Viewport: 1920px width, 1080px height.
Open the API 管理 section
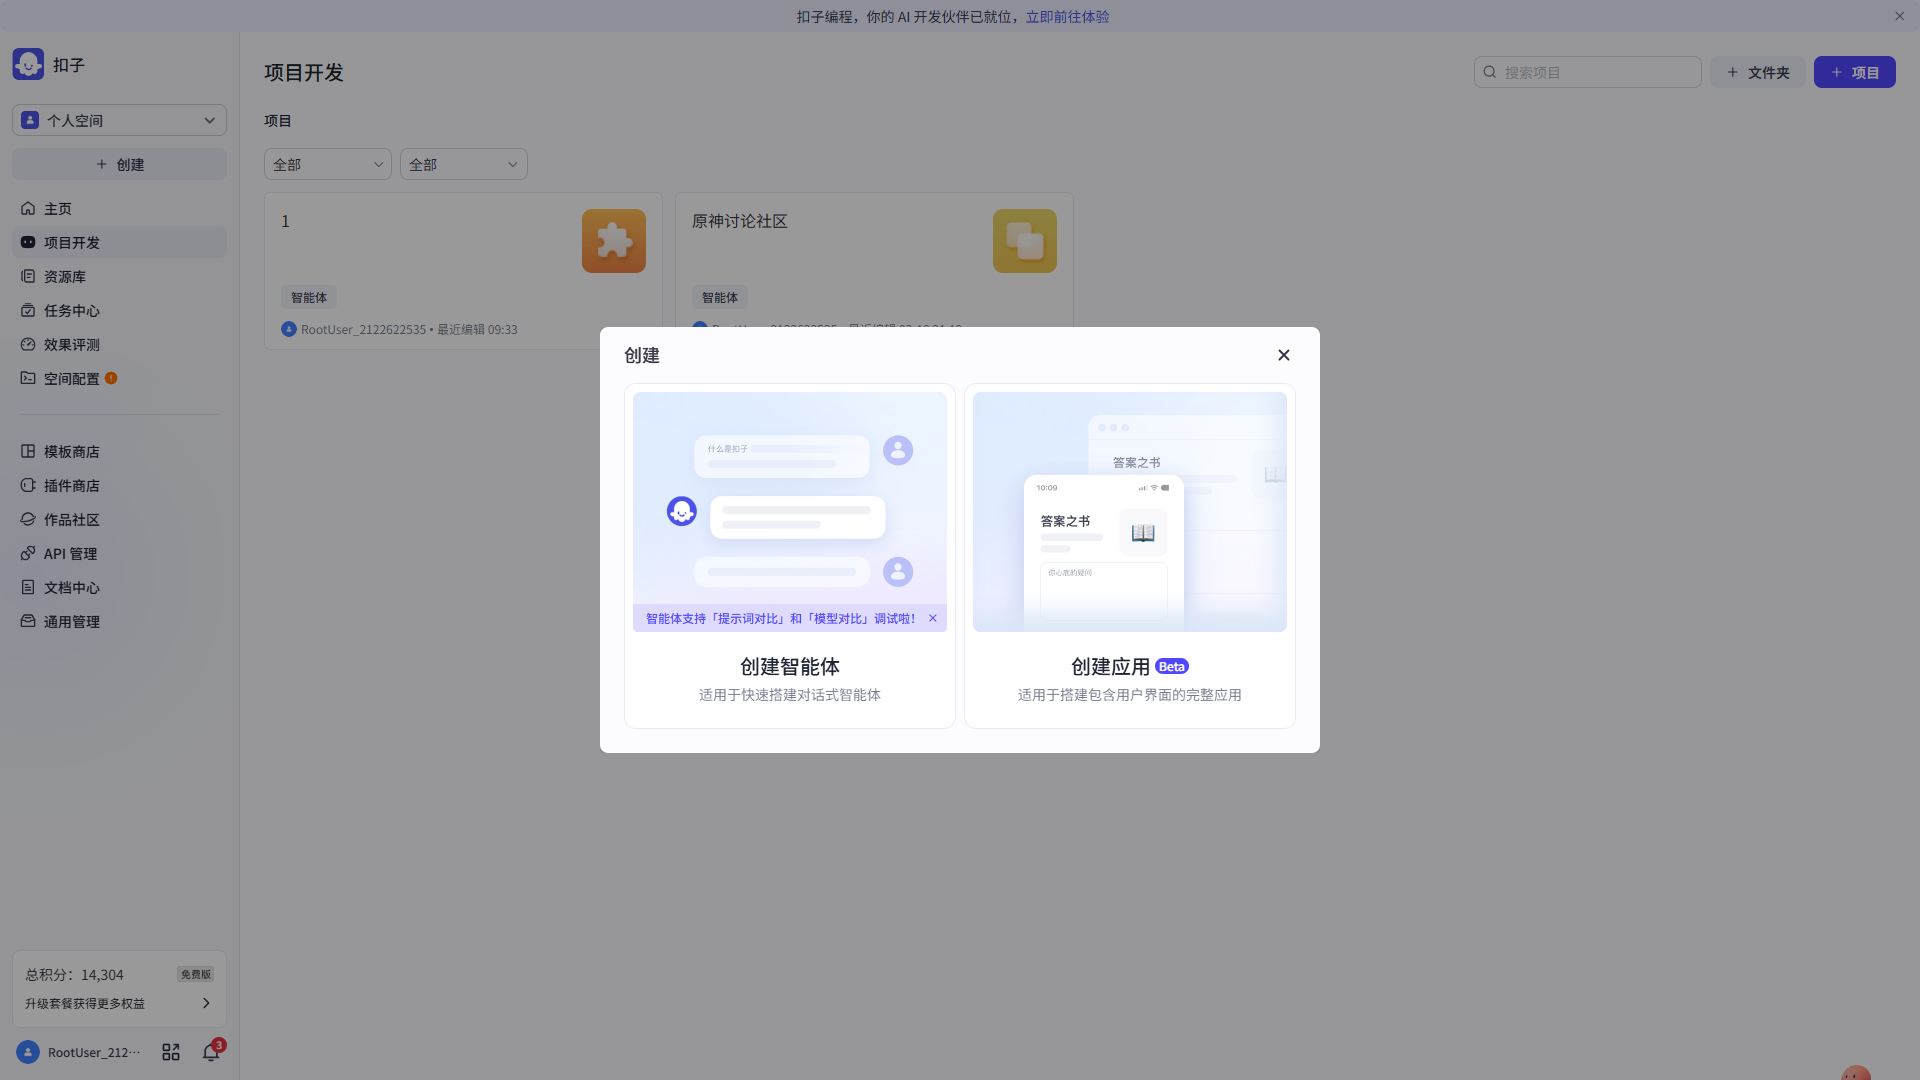pos(69,553)
